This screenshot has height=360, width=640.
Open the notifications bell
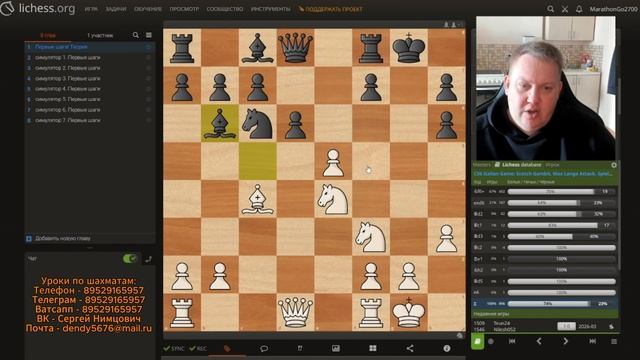pos(579,9)
